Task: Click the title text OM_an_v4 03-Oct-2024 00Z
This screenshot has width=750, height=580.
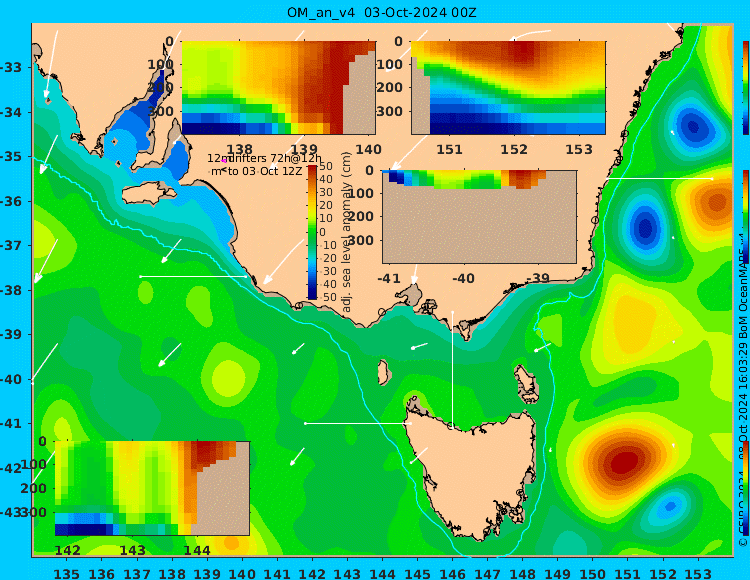Action: click(x=381, y=12)
